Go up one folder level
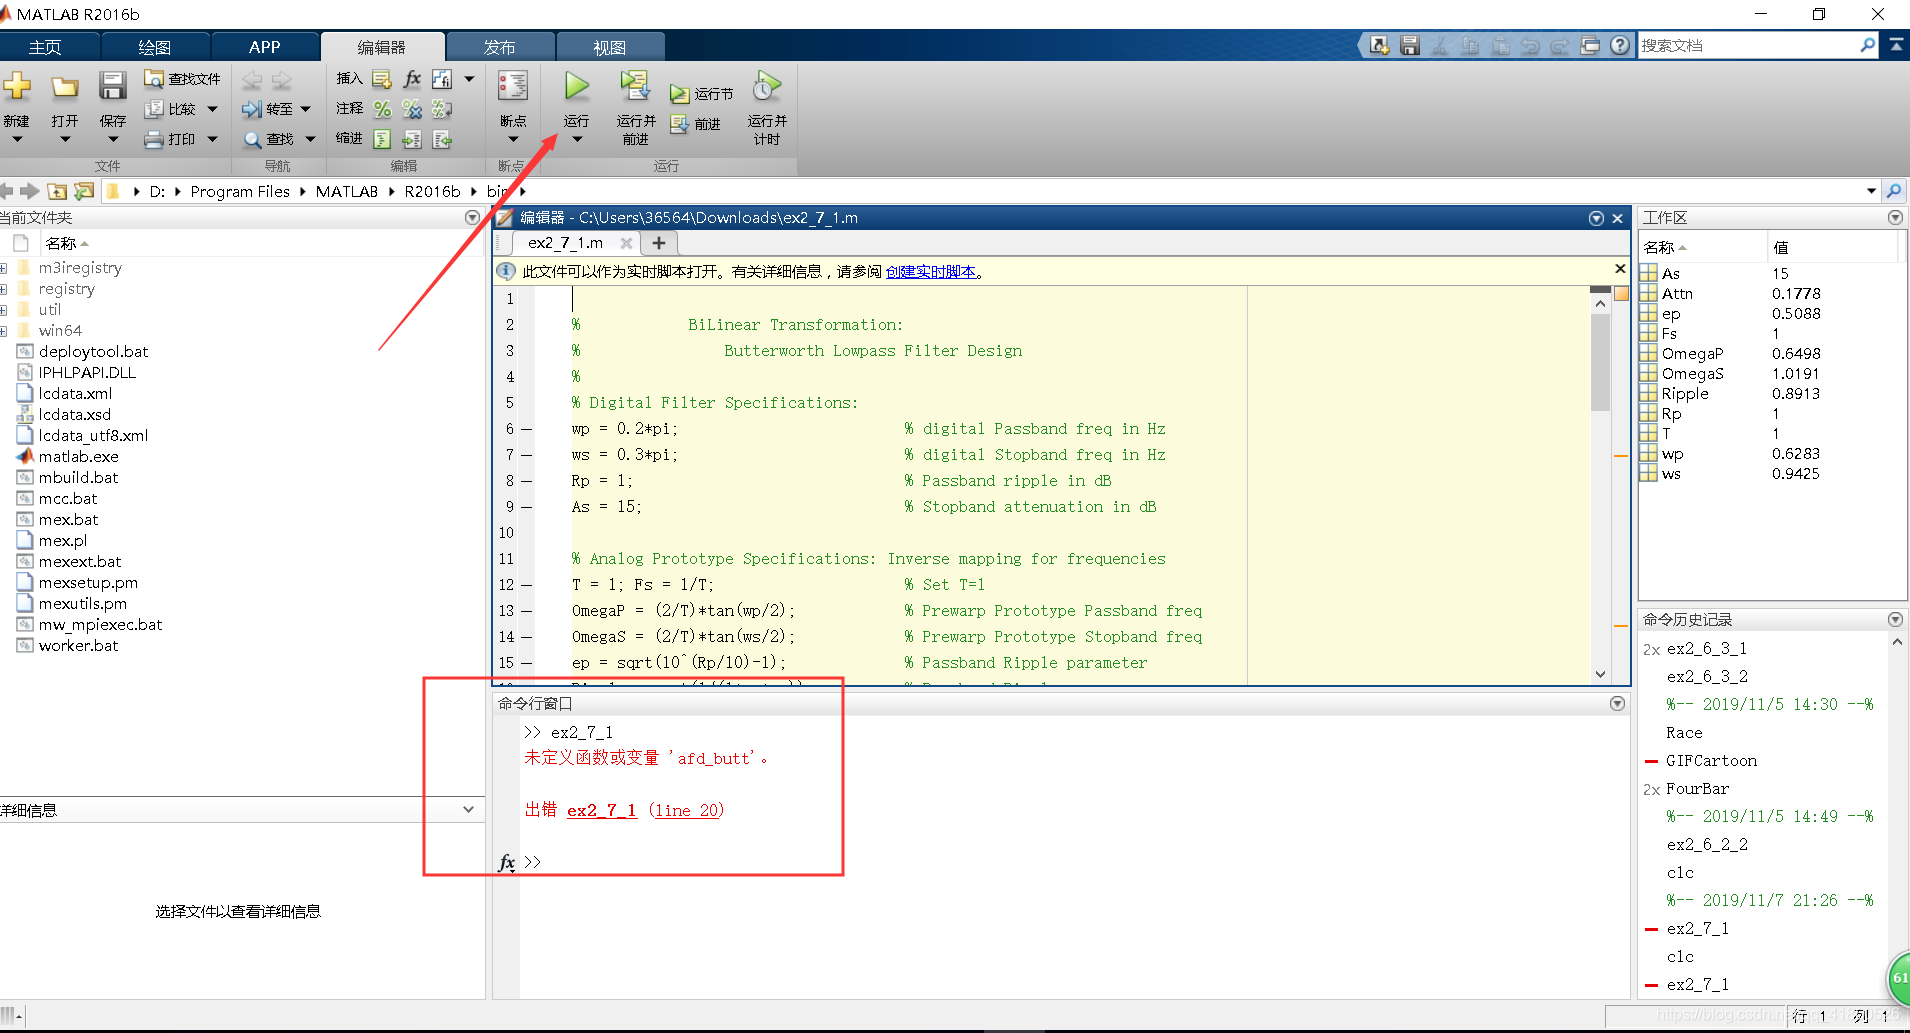Image resolution: width=1910 pixels, height=1033 pixels. click(x=57, y=191)
